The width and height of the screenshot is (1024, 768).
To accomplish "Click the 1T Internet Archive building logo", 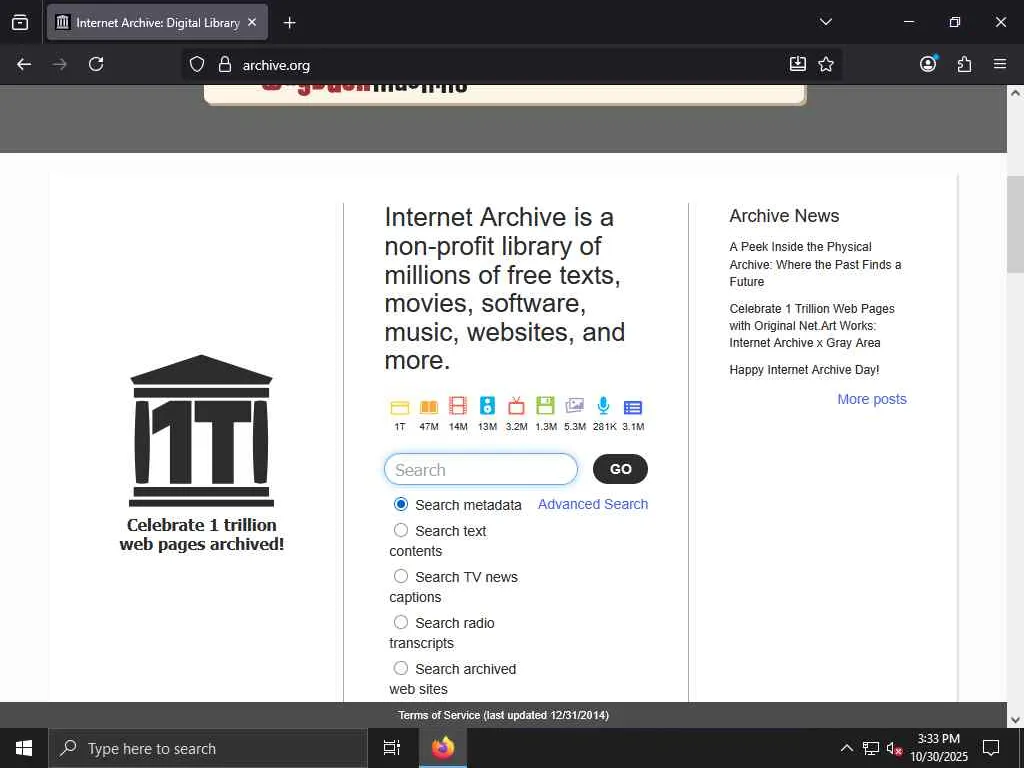I will (201, 430).
